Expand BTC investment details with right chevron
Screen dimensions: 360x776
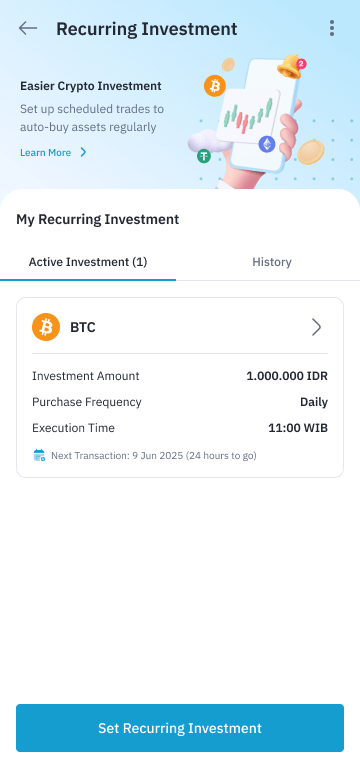click(x=316, y=327)
